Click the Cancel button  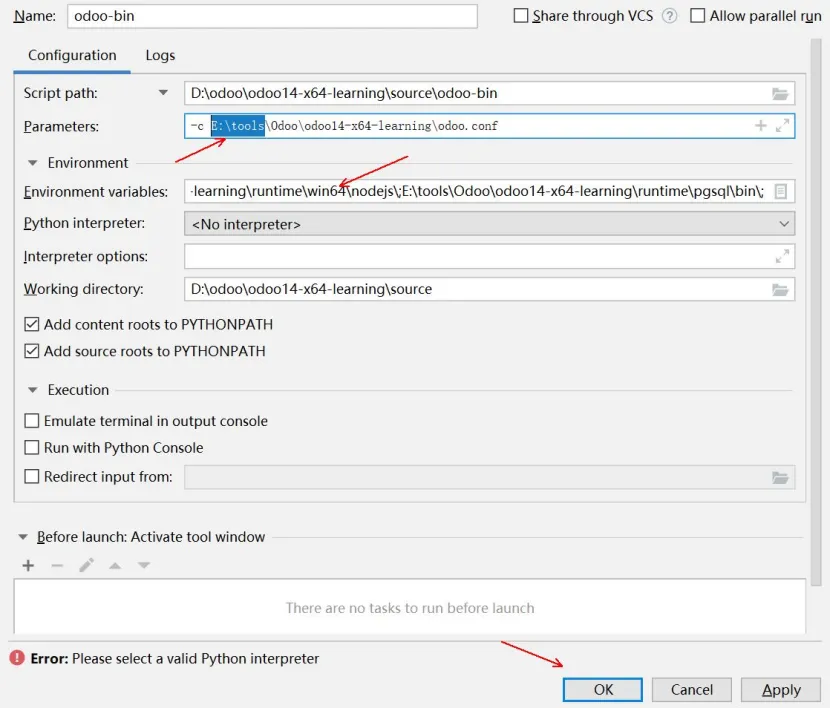[691, 689]
